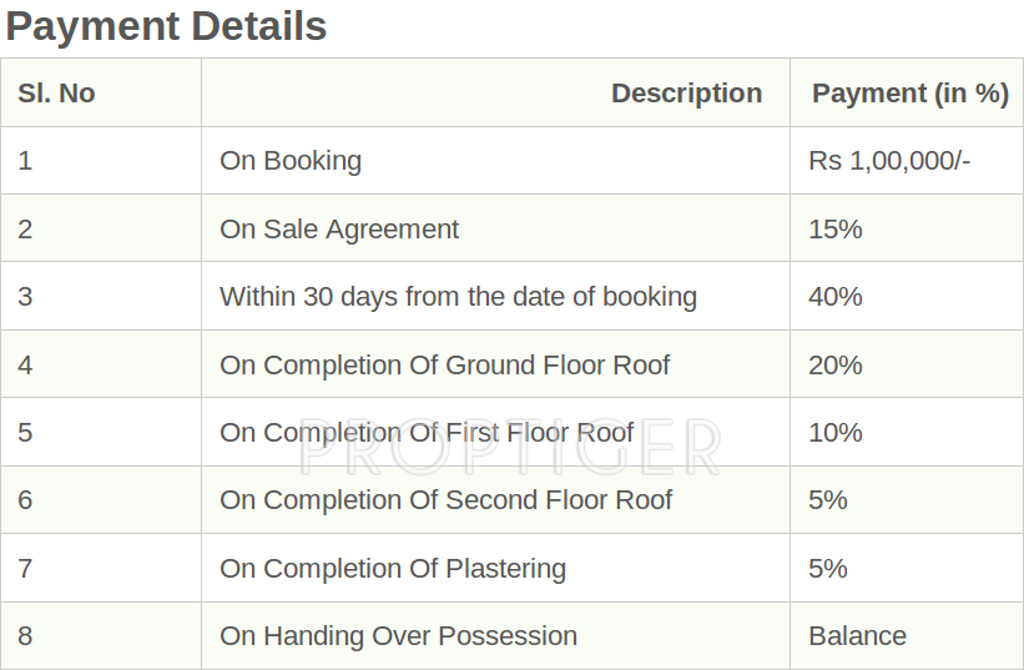Select serial number 1 cell
This screenshot has height=670, width=1024.
pos(25,161)
